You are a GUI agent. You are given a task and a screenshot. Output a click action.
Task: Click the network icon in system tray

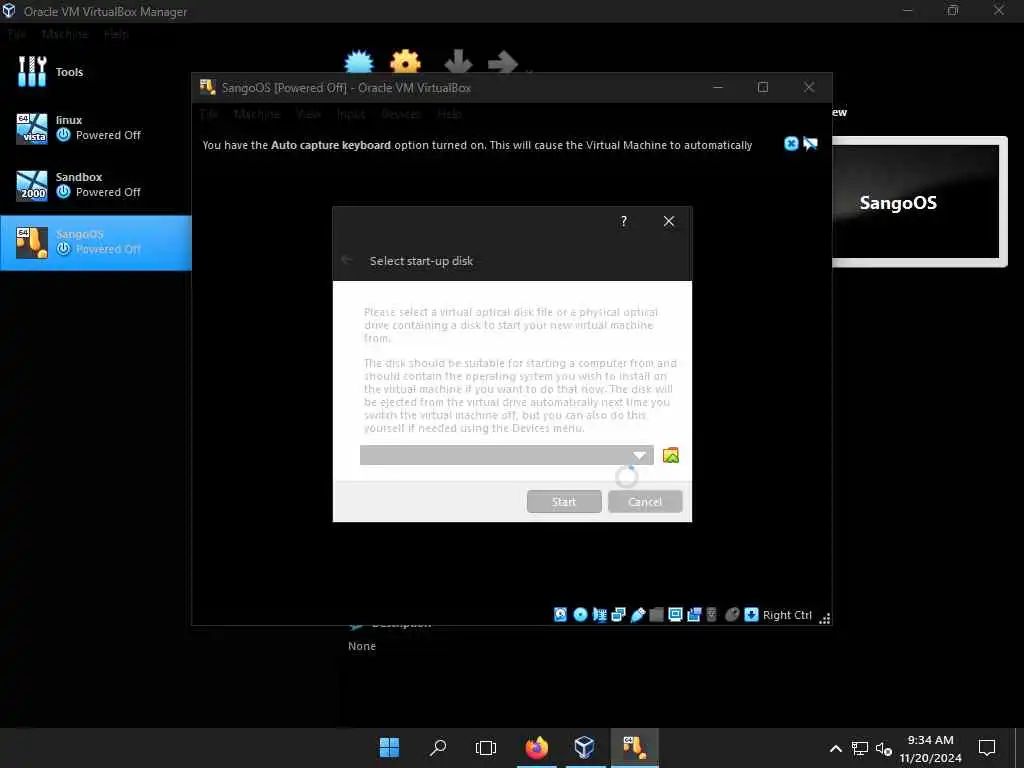tap(859, 748)
